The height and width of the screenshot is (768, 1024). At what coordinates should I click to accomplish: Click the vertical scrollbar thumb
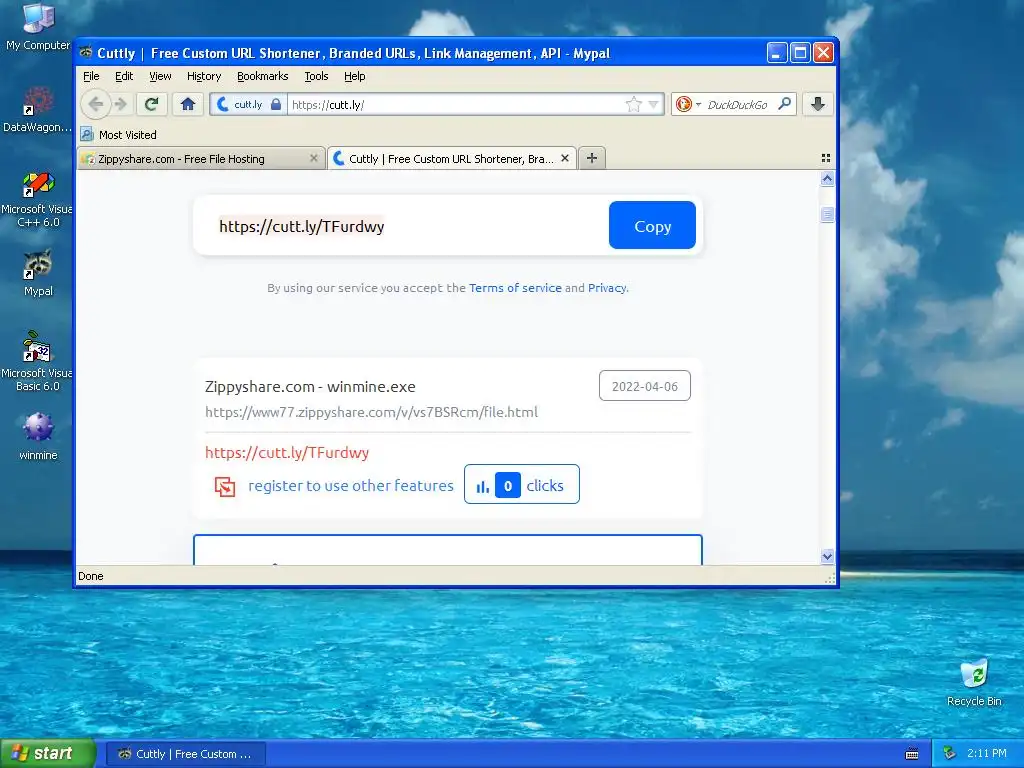(827, 214)
